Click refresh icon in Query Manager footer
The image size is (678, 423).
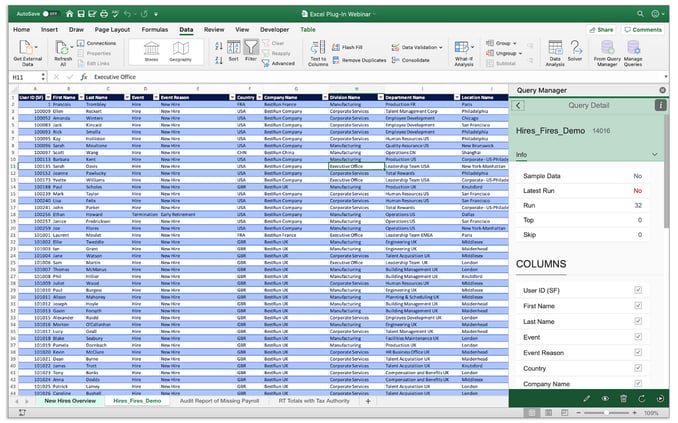(x=641, y=398)
